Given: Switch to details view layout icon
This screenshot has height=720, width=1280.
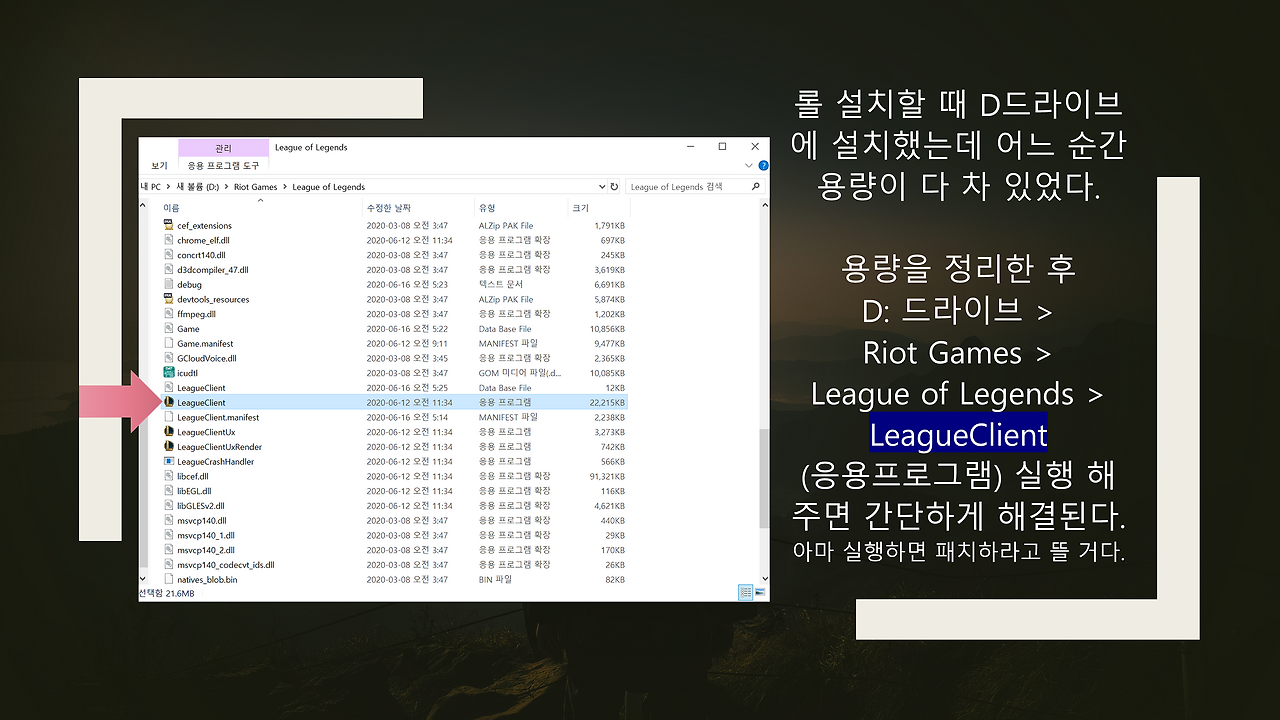Looking at the screenshot, I should click(745, 593).
